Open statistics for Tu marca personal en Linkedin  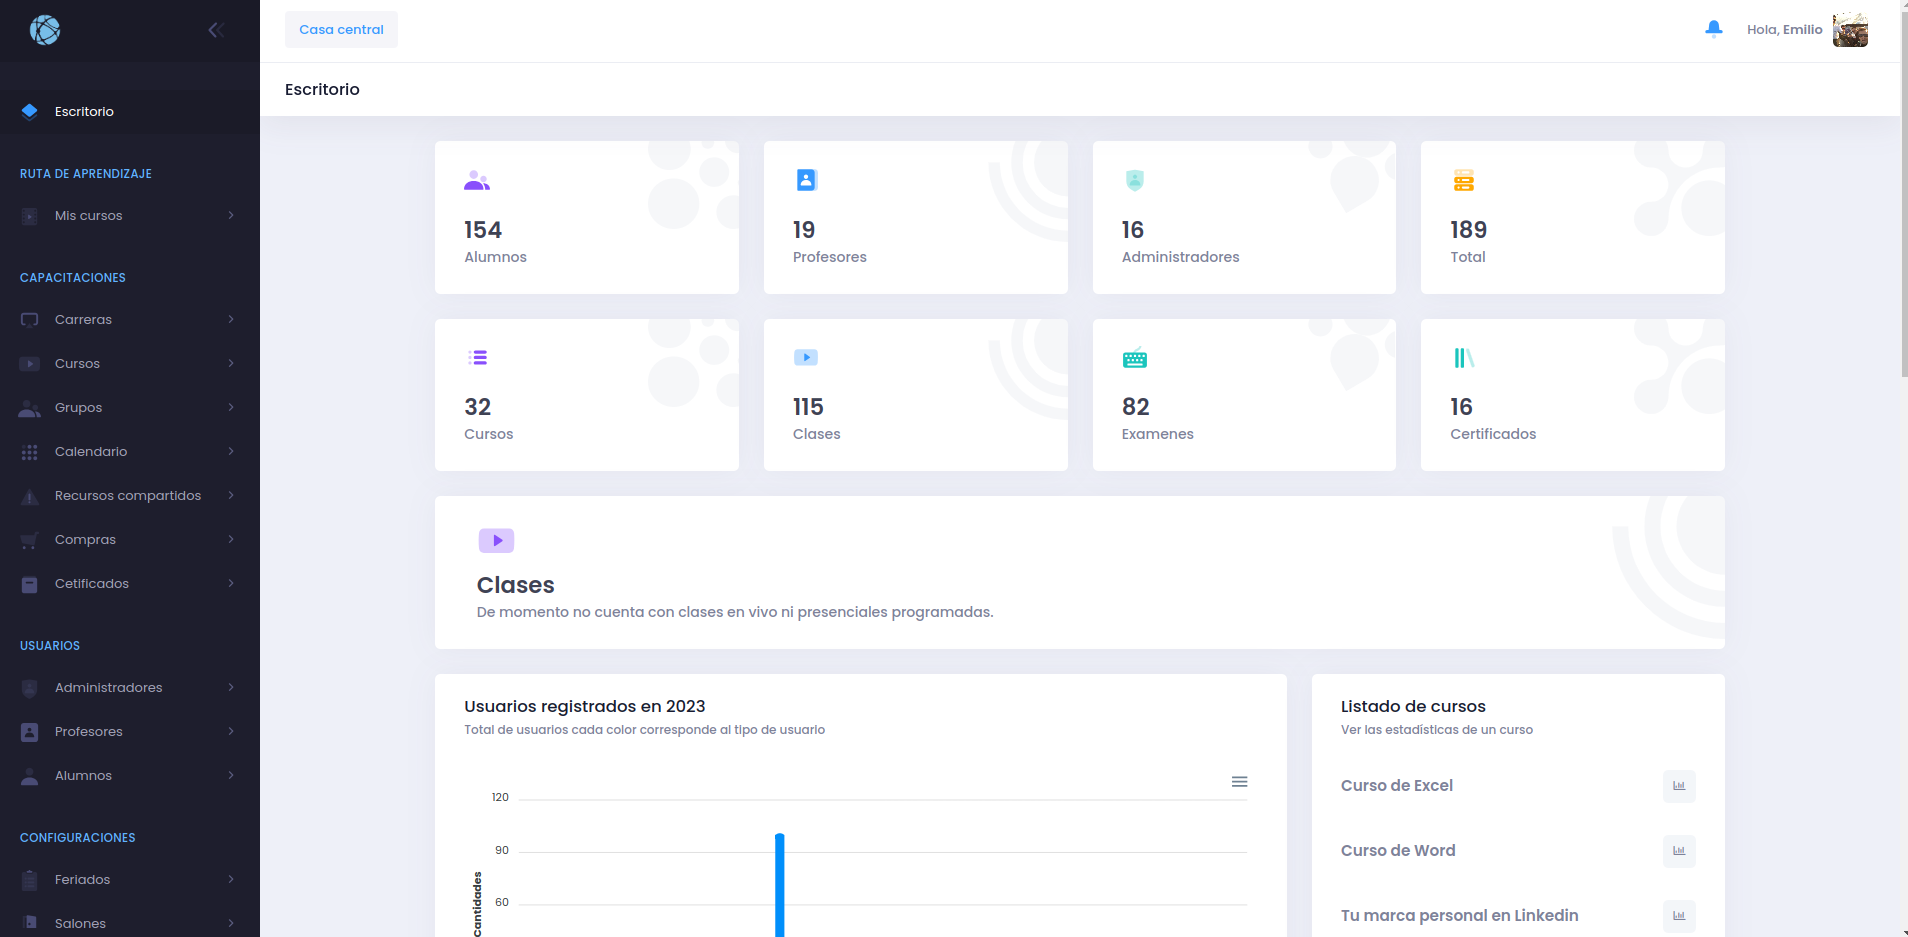(1679, 915)
